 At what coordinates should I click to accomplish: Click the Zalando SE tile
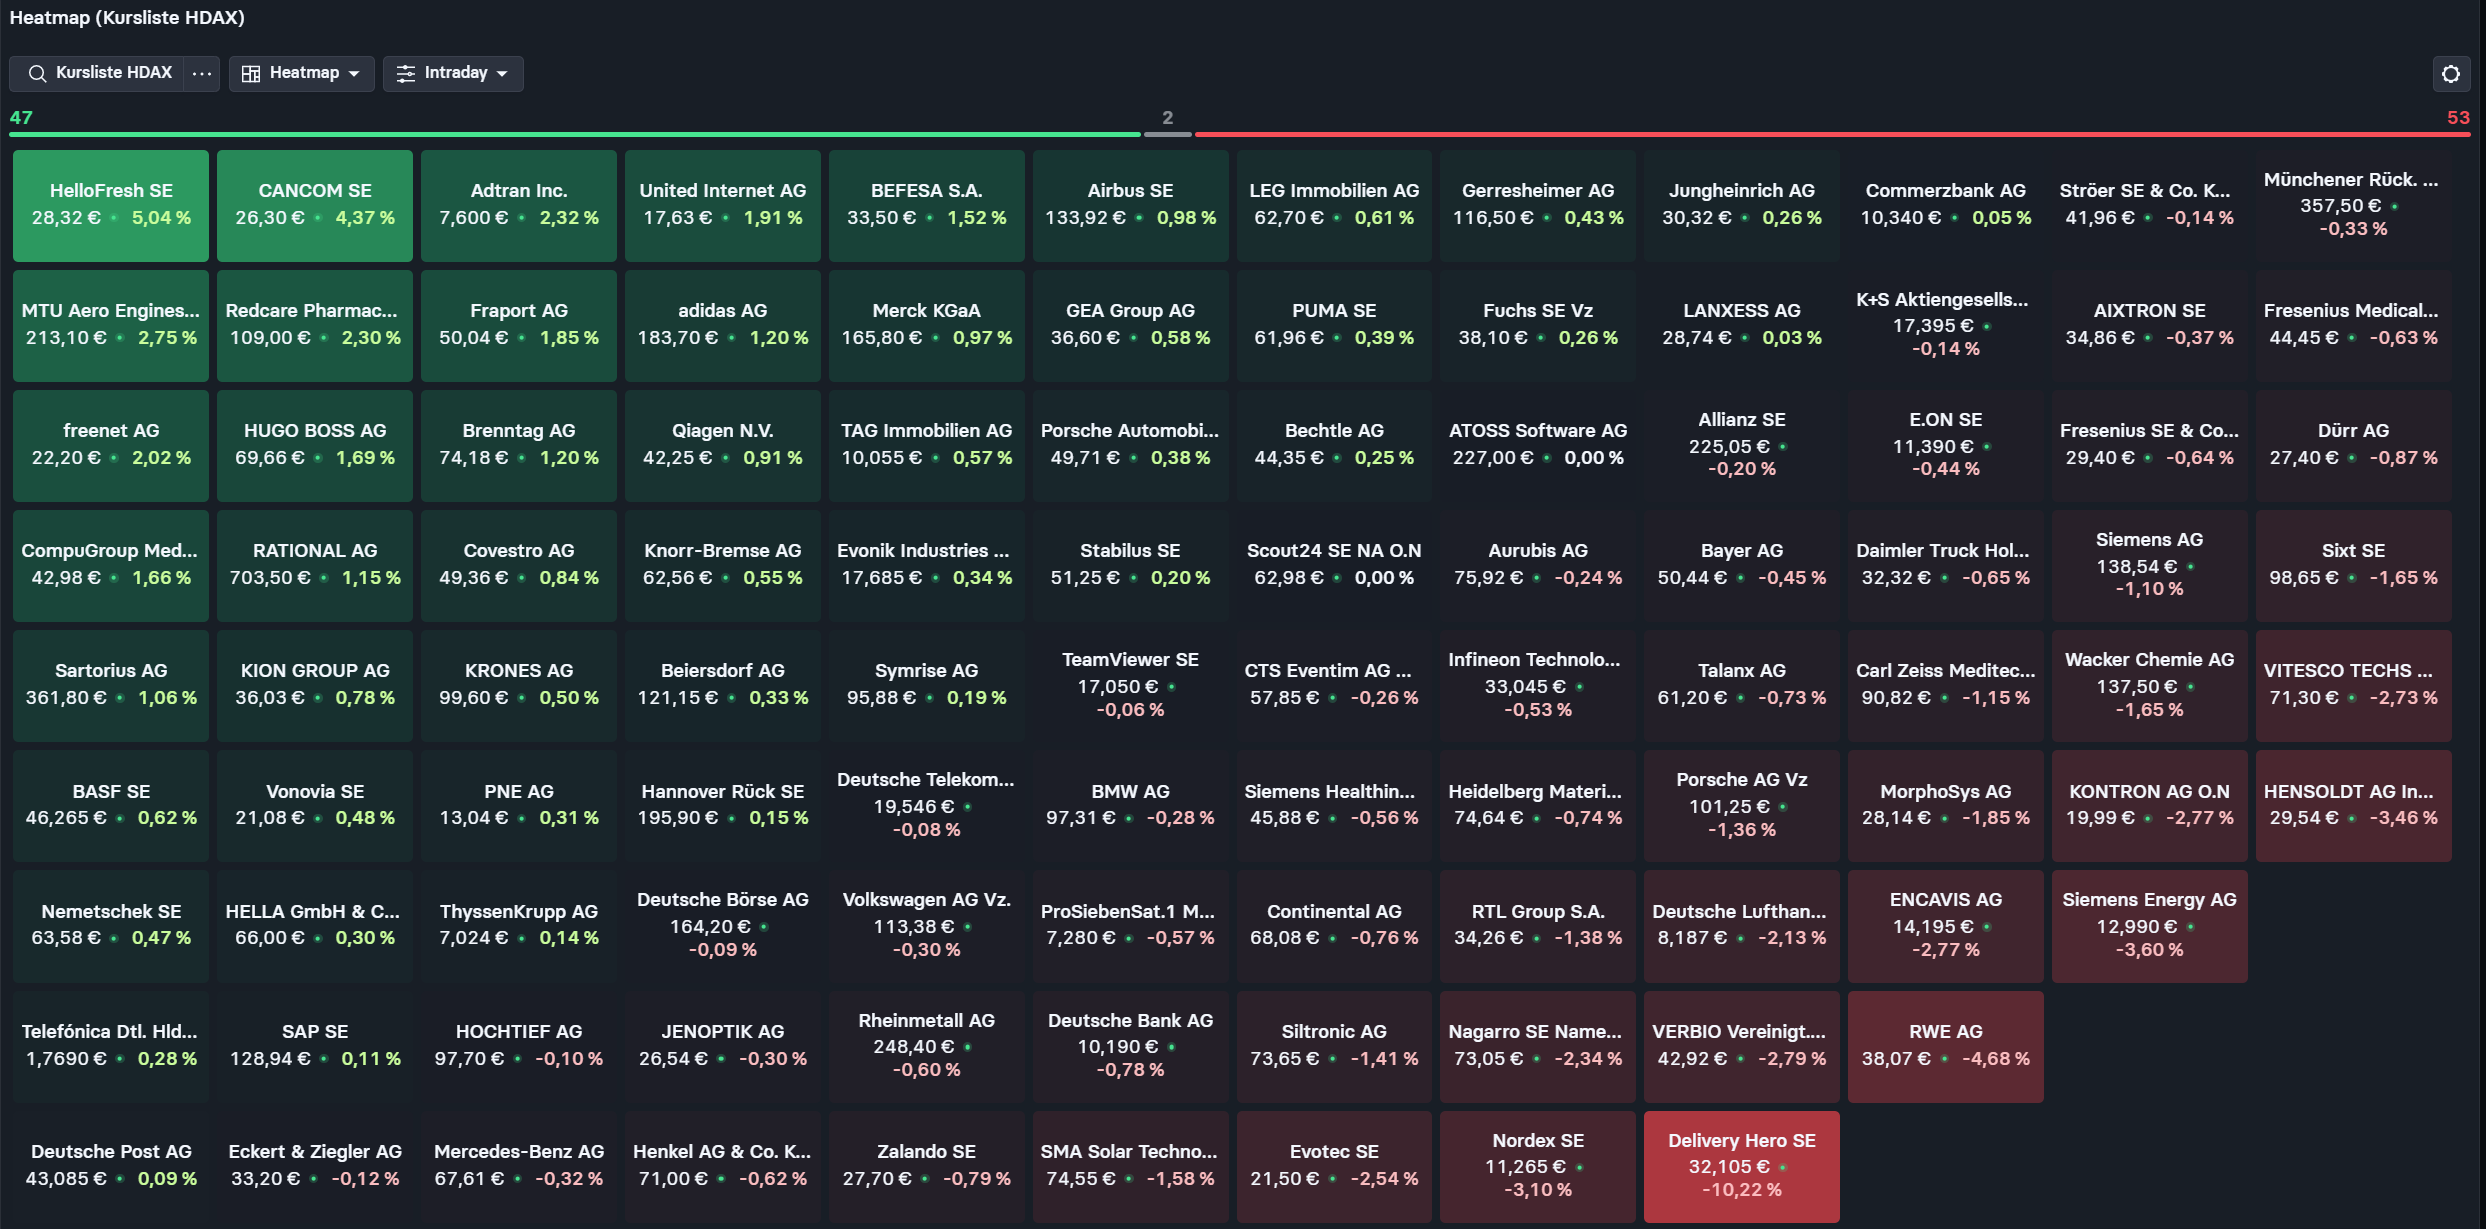point(927,1166)
